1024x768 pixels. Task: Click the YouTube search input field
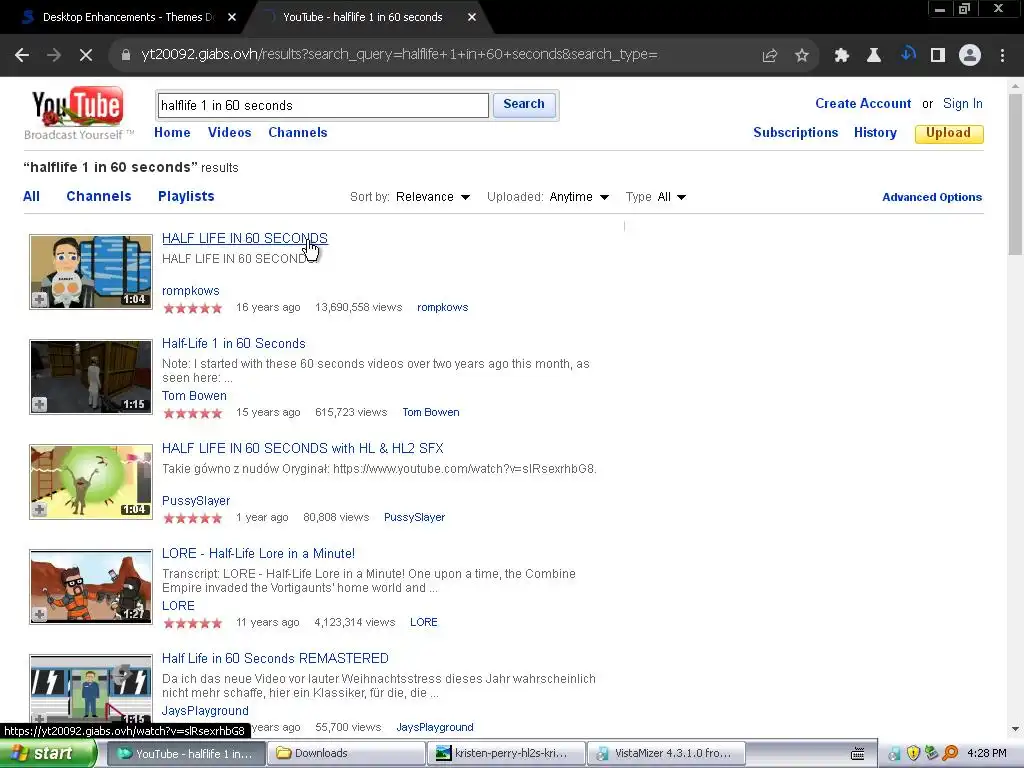point(323,105)
